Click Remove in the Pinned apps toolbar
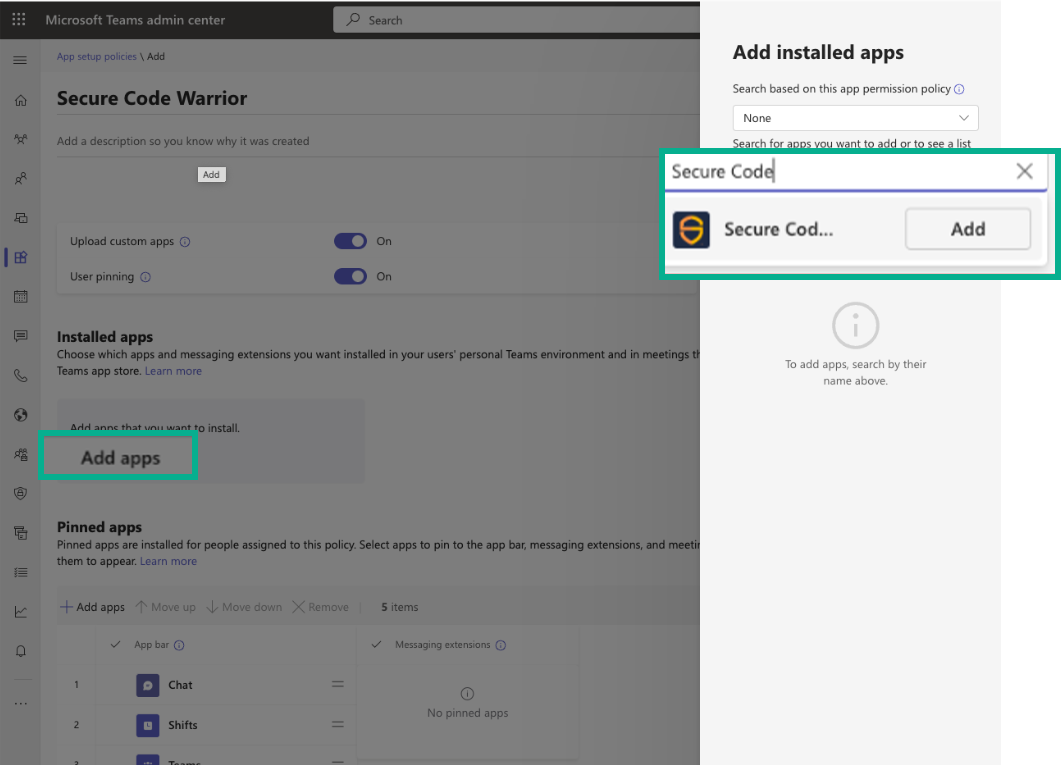The image size is (1061, 765). pos(321,607)
